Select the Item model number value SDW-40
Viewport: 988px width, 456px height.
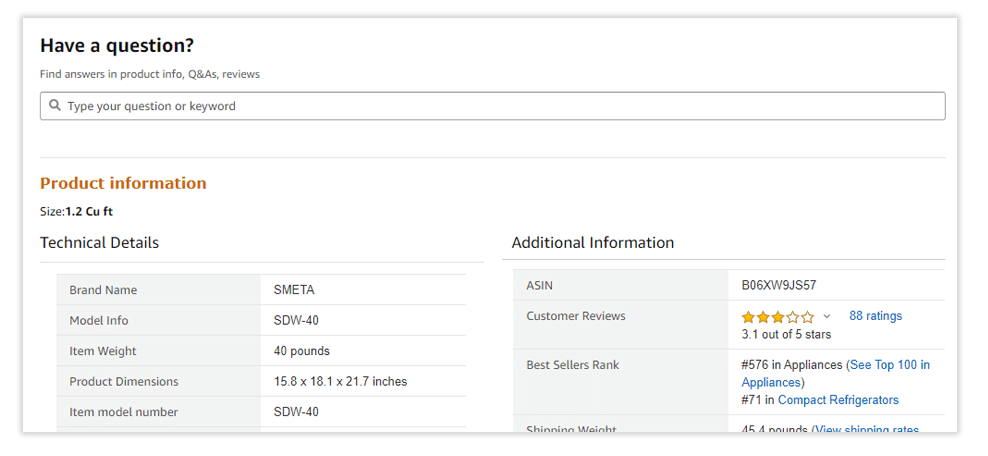[296, 412]
